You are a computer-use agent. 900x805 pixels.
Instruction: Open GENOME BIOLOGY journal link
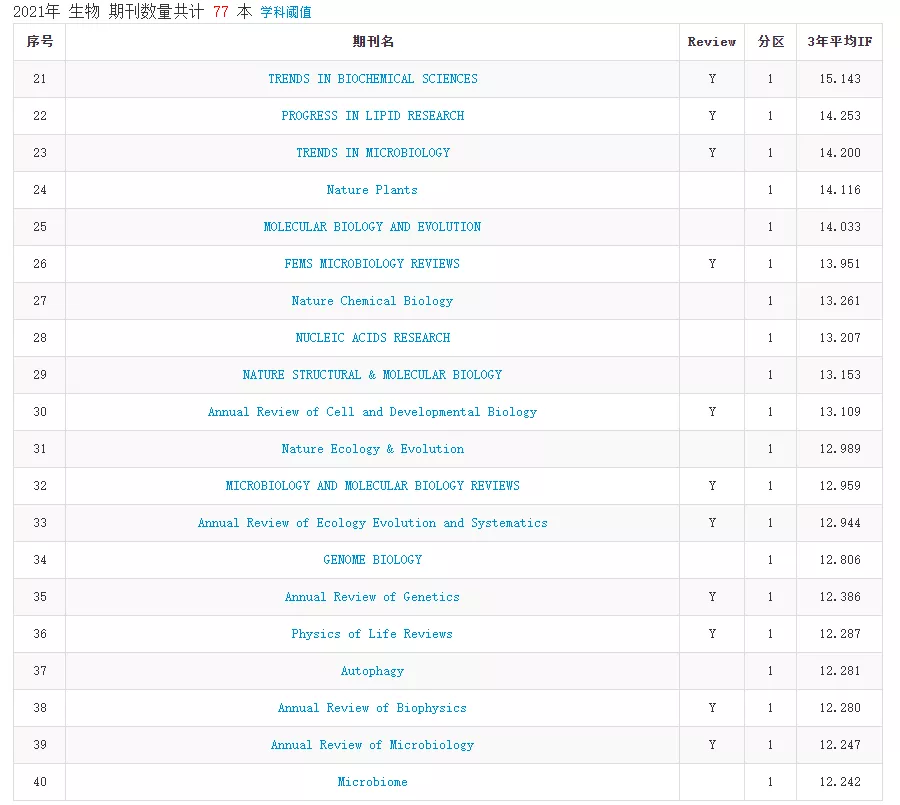(372, 560)
